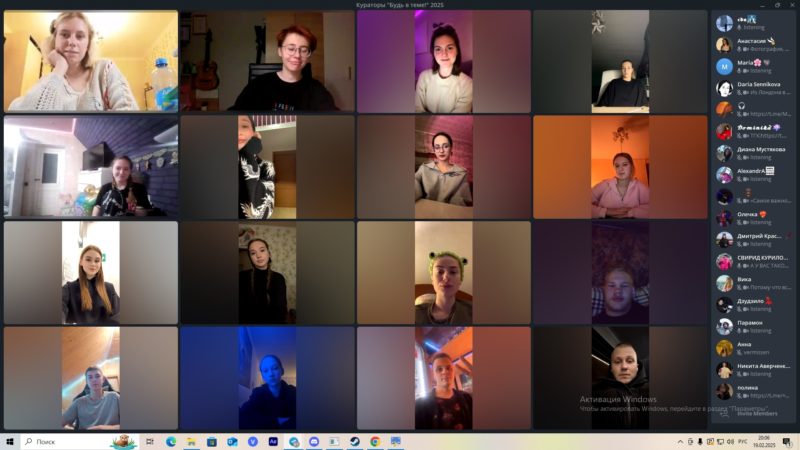Click the taskbar clock and date
The width and height of the screenshot is (800, 450).
point(765,441)
